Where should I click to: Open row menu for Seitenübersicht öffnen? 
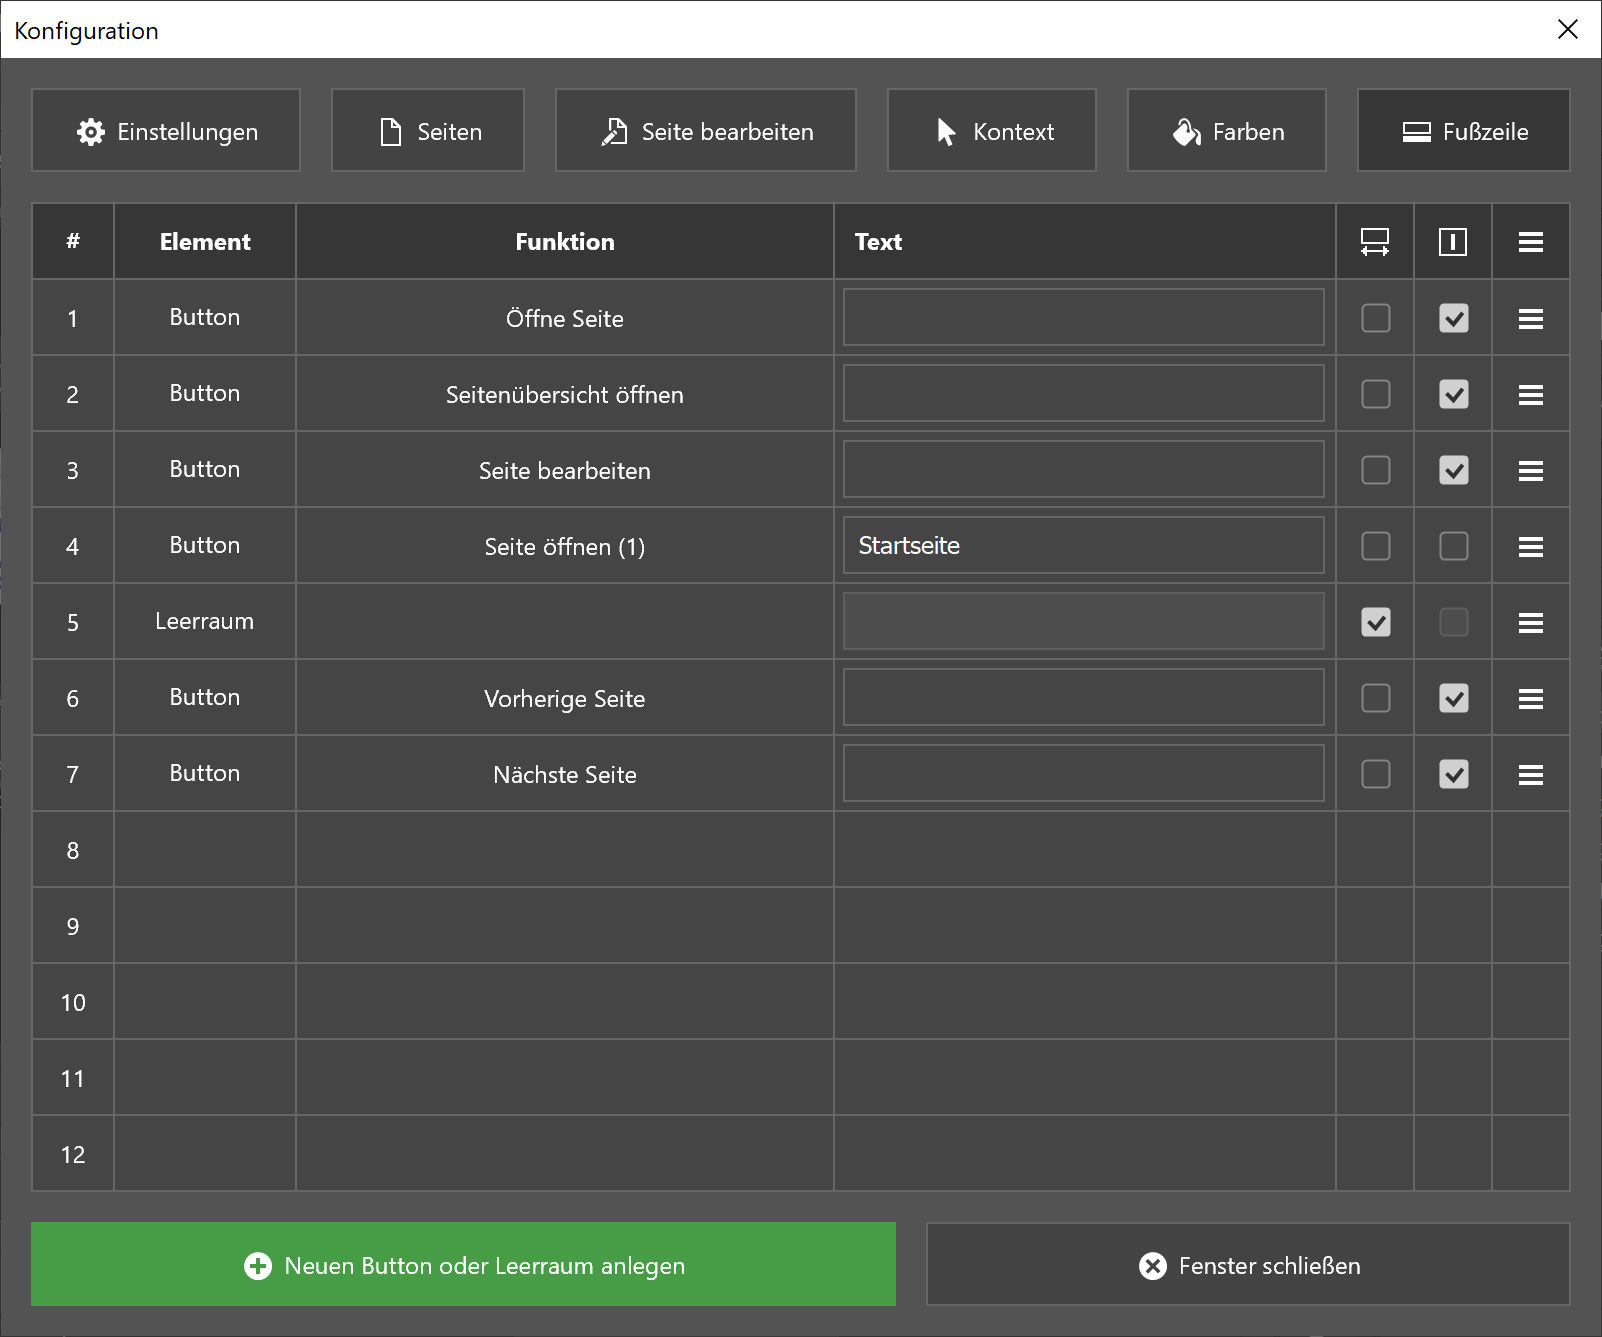[1531, 394]
